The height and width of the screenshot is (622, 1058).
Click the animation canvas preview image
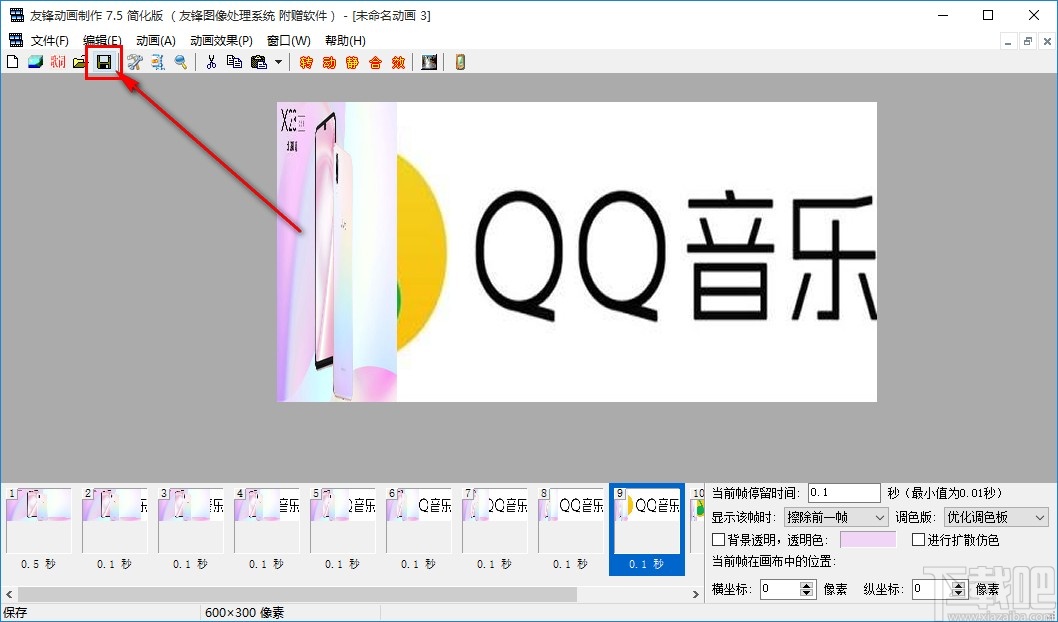(x=577, y=252)
